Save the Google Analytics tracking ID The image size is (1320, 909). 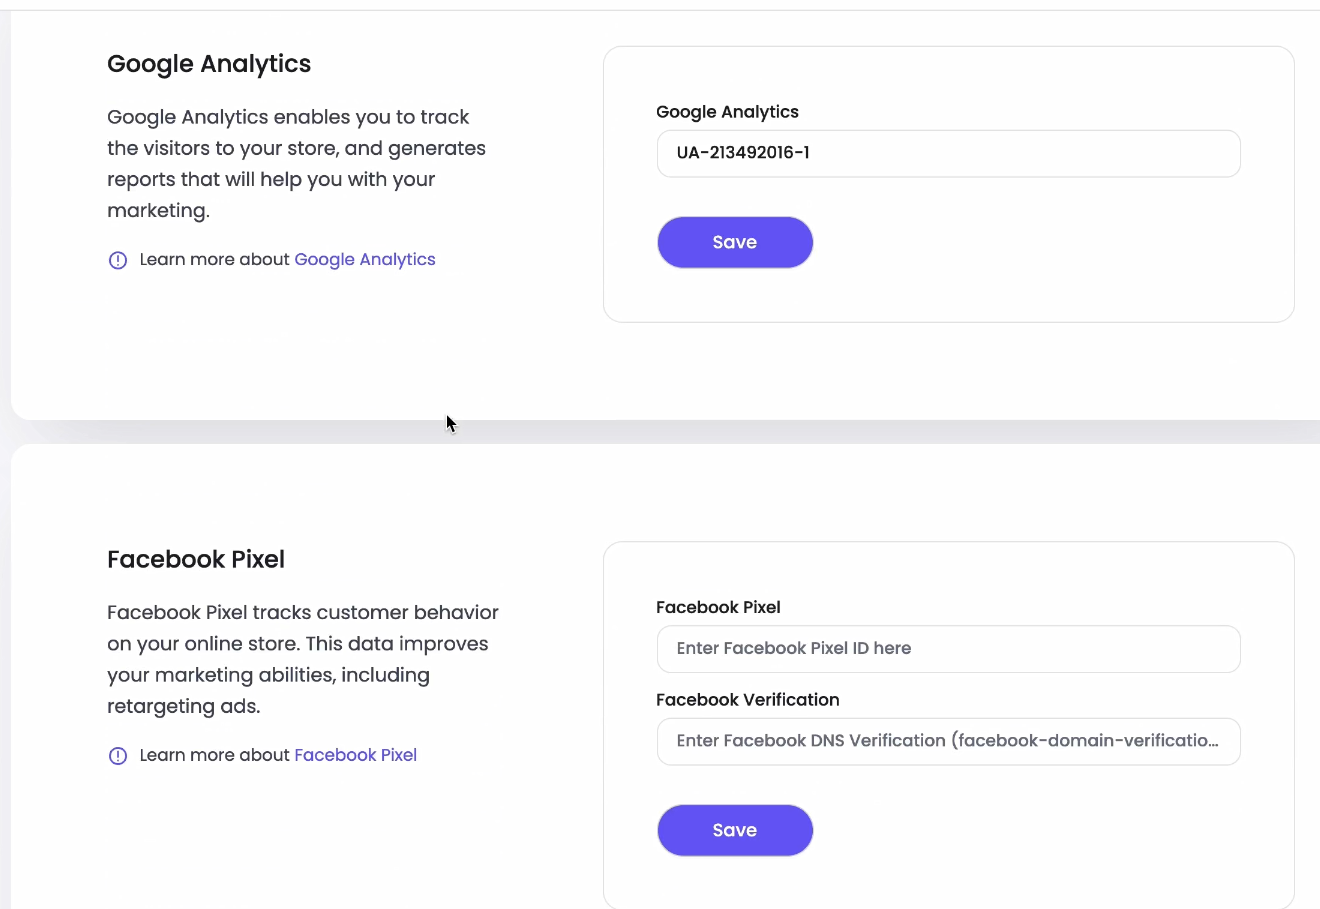(734, 242)
